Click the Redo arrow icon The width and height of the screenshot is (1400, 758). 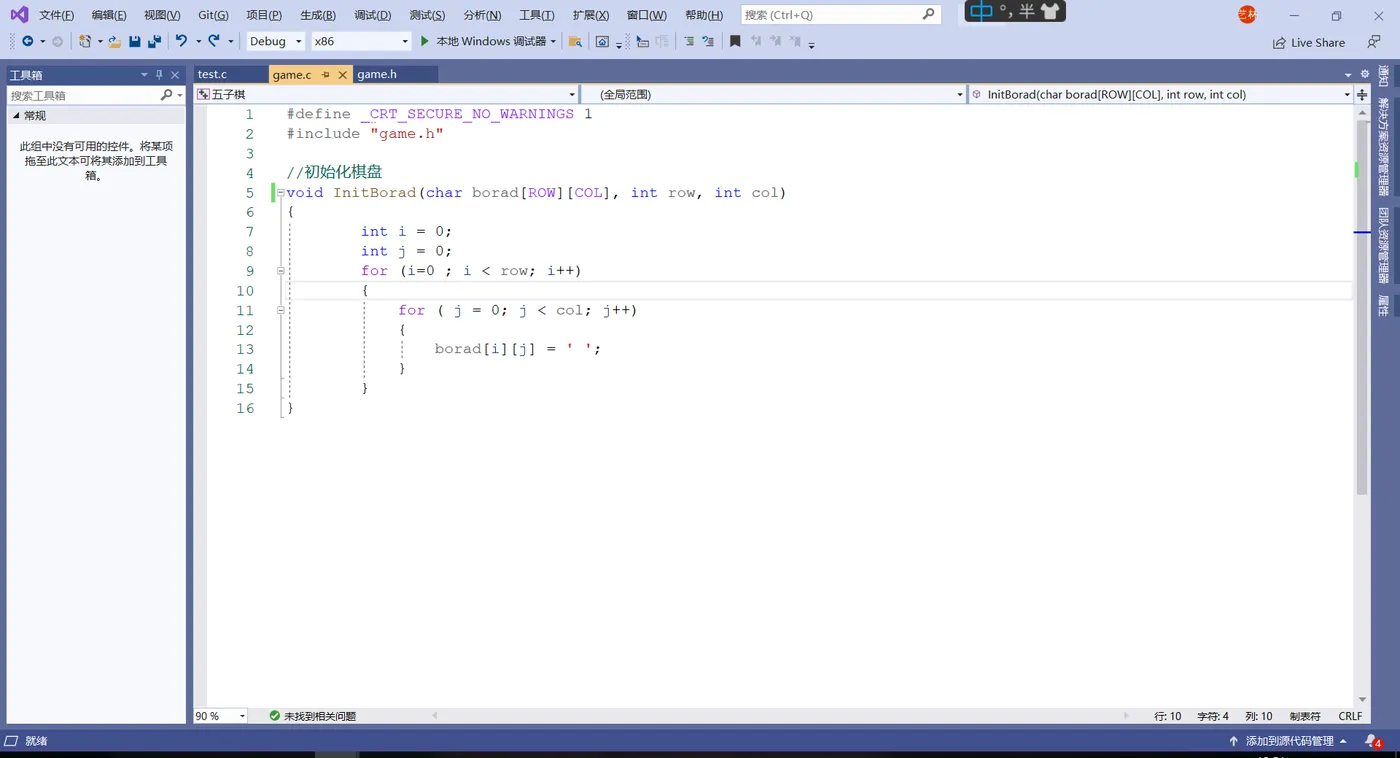click(x=214, y=41)
